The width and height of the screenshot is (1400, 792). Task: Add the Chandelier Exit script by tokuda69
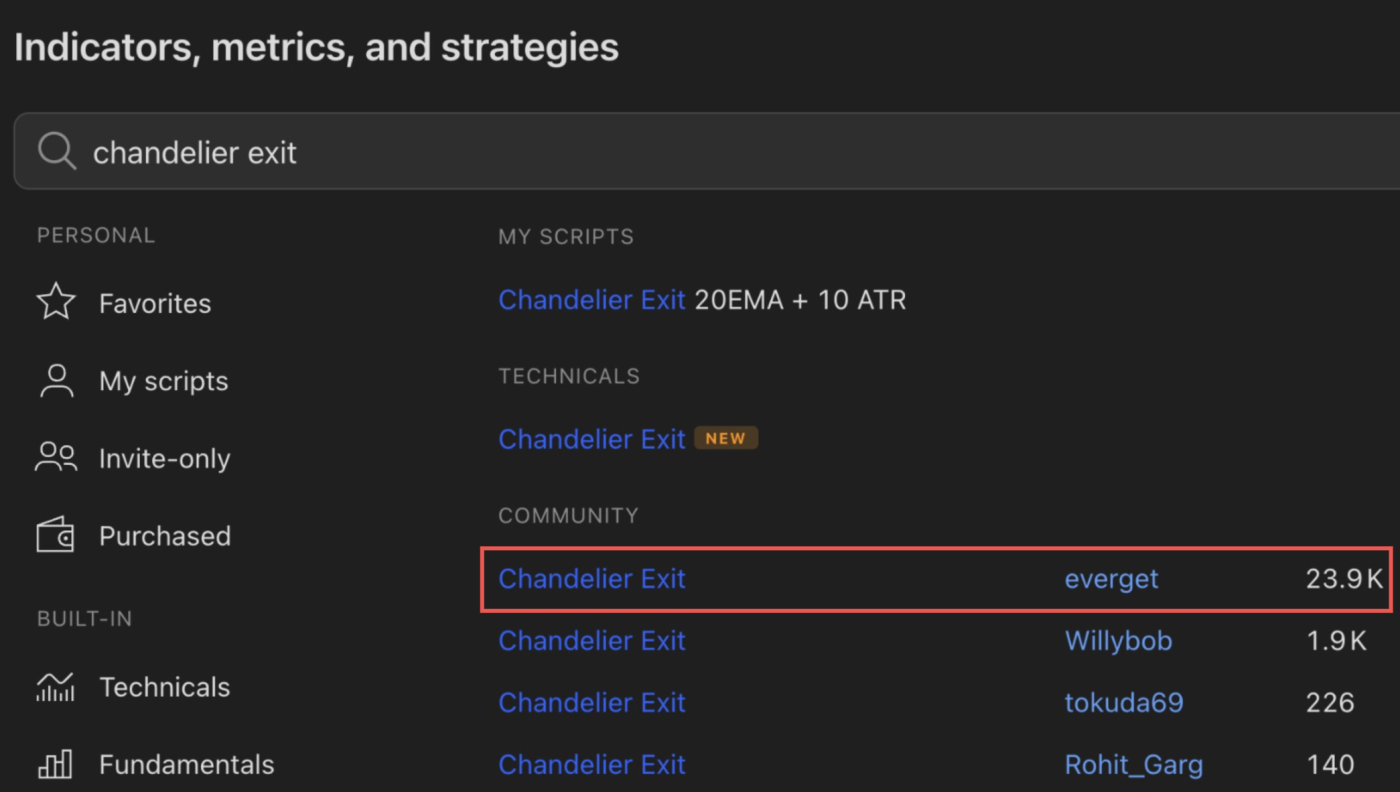click(592, 703)
